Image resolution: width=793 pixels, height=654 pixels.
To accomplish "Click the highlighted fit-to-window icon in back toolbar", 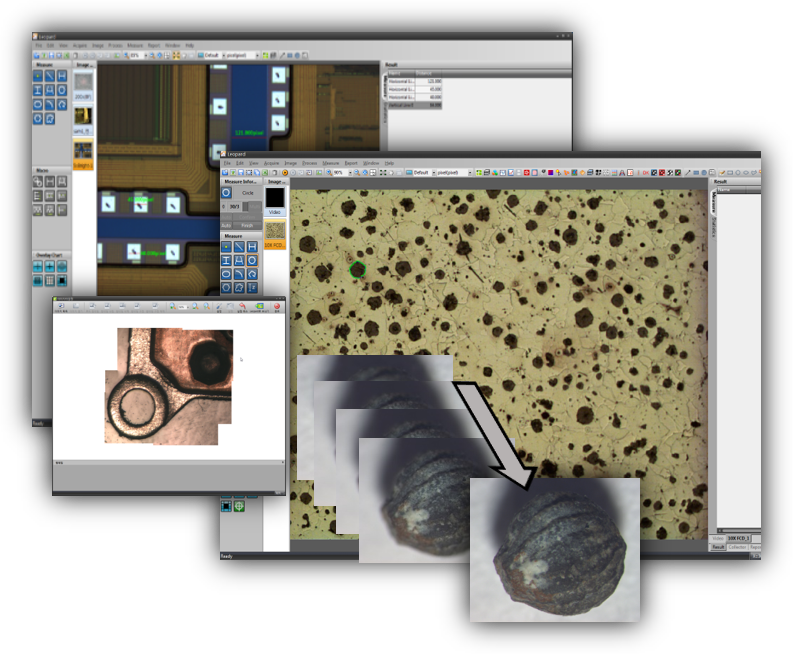I will click(176, 55).
